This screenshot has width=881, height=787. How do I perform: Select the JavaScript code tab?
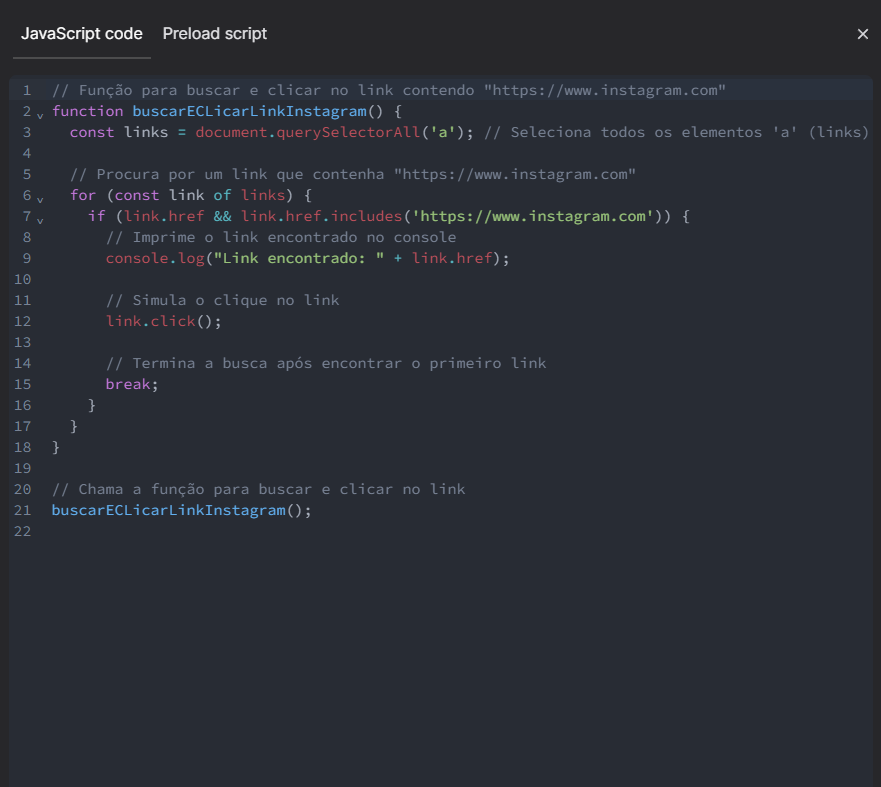(x=81, y=33)
